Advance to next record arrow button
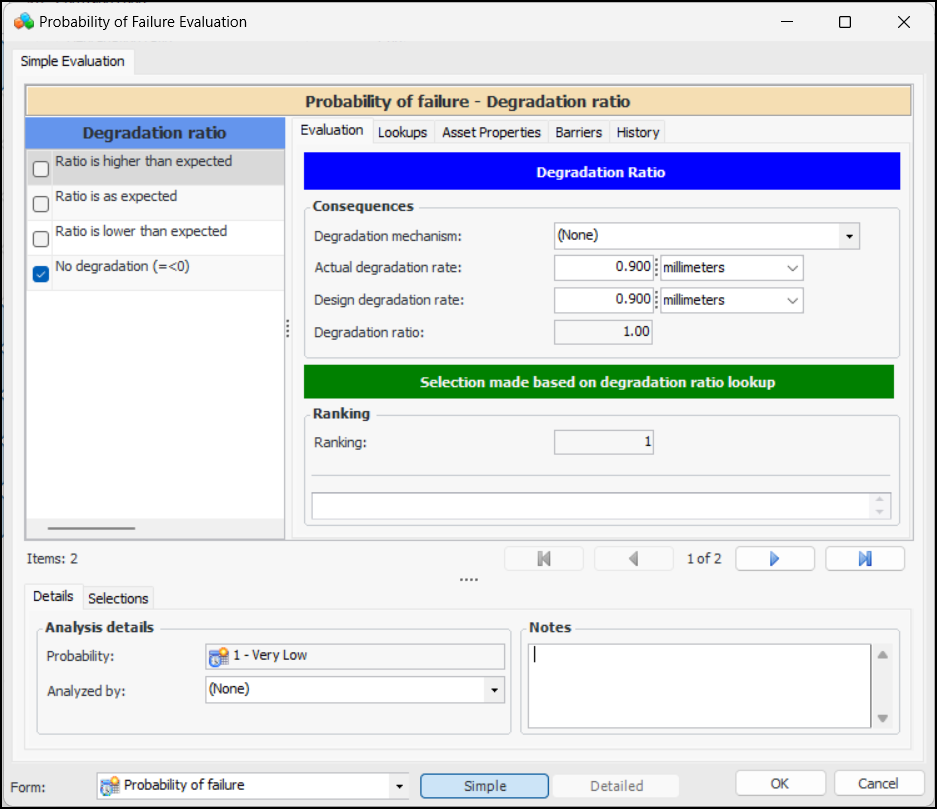 pos(774,559)
